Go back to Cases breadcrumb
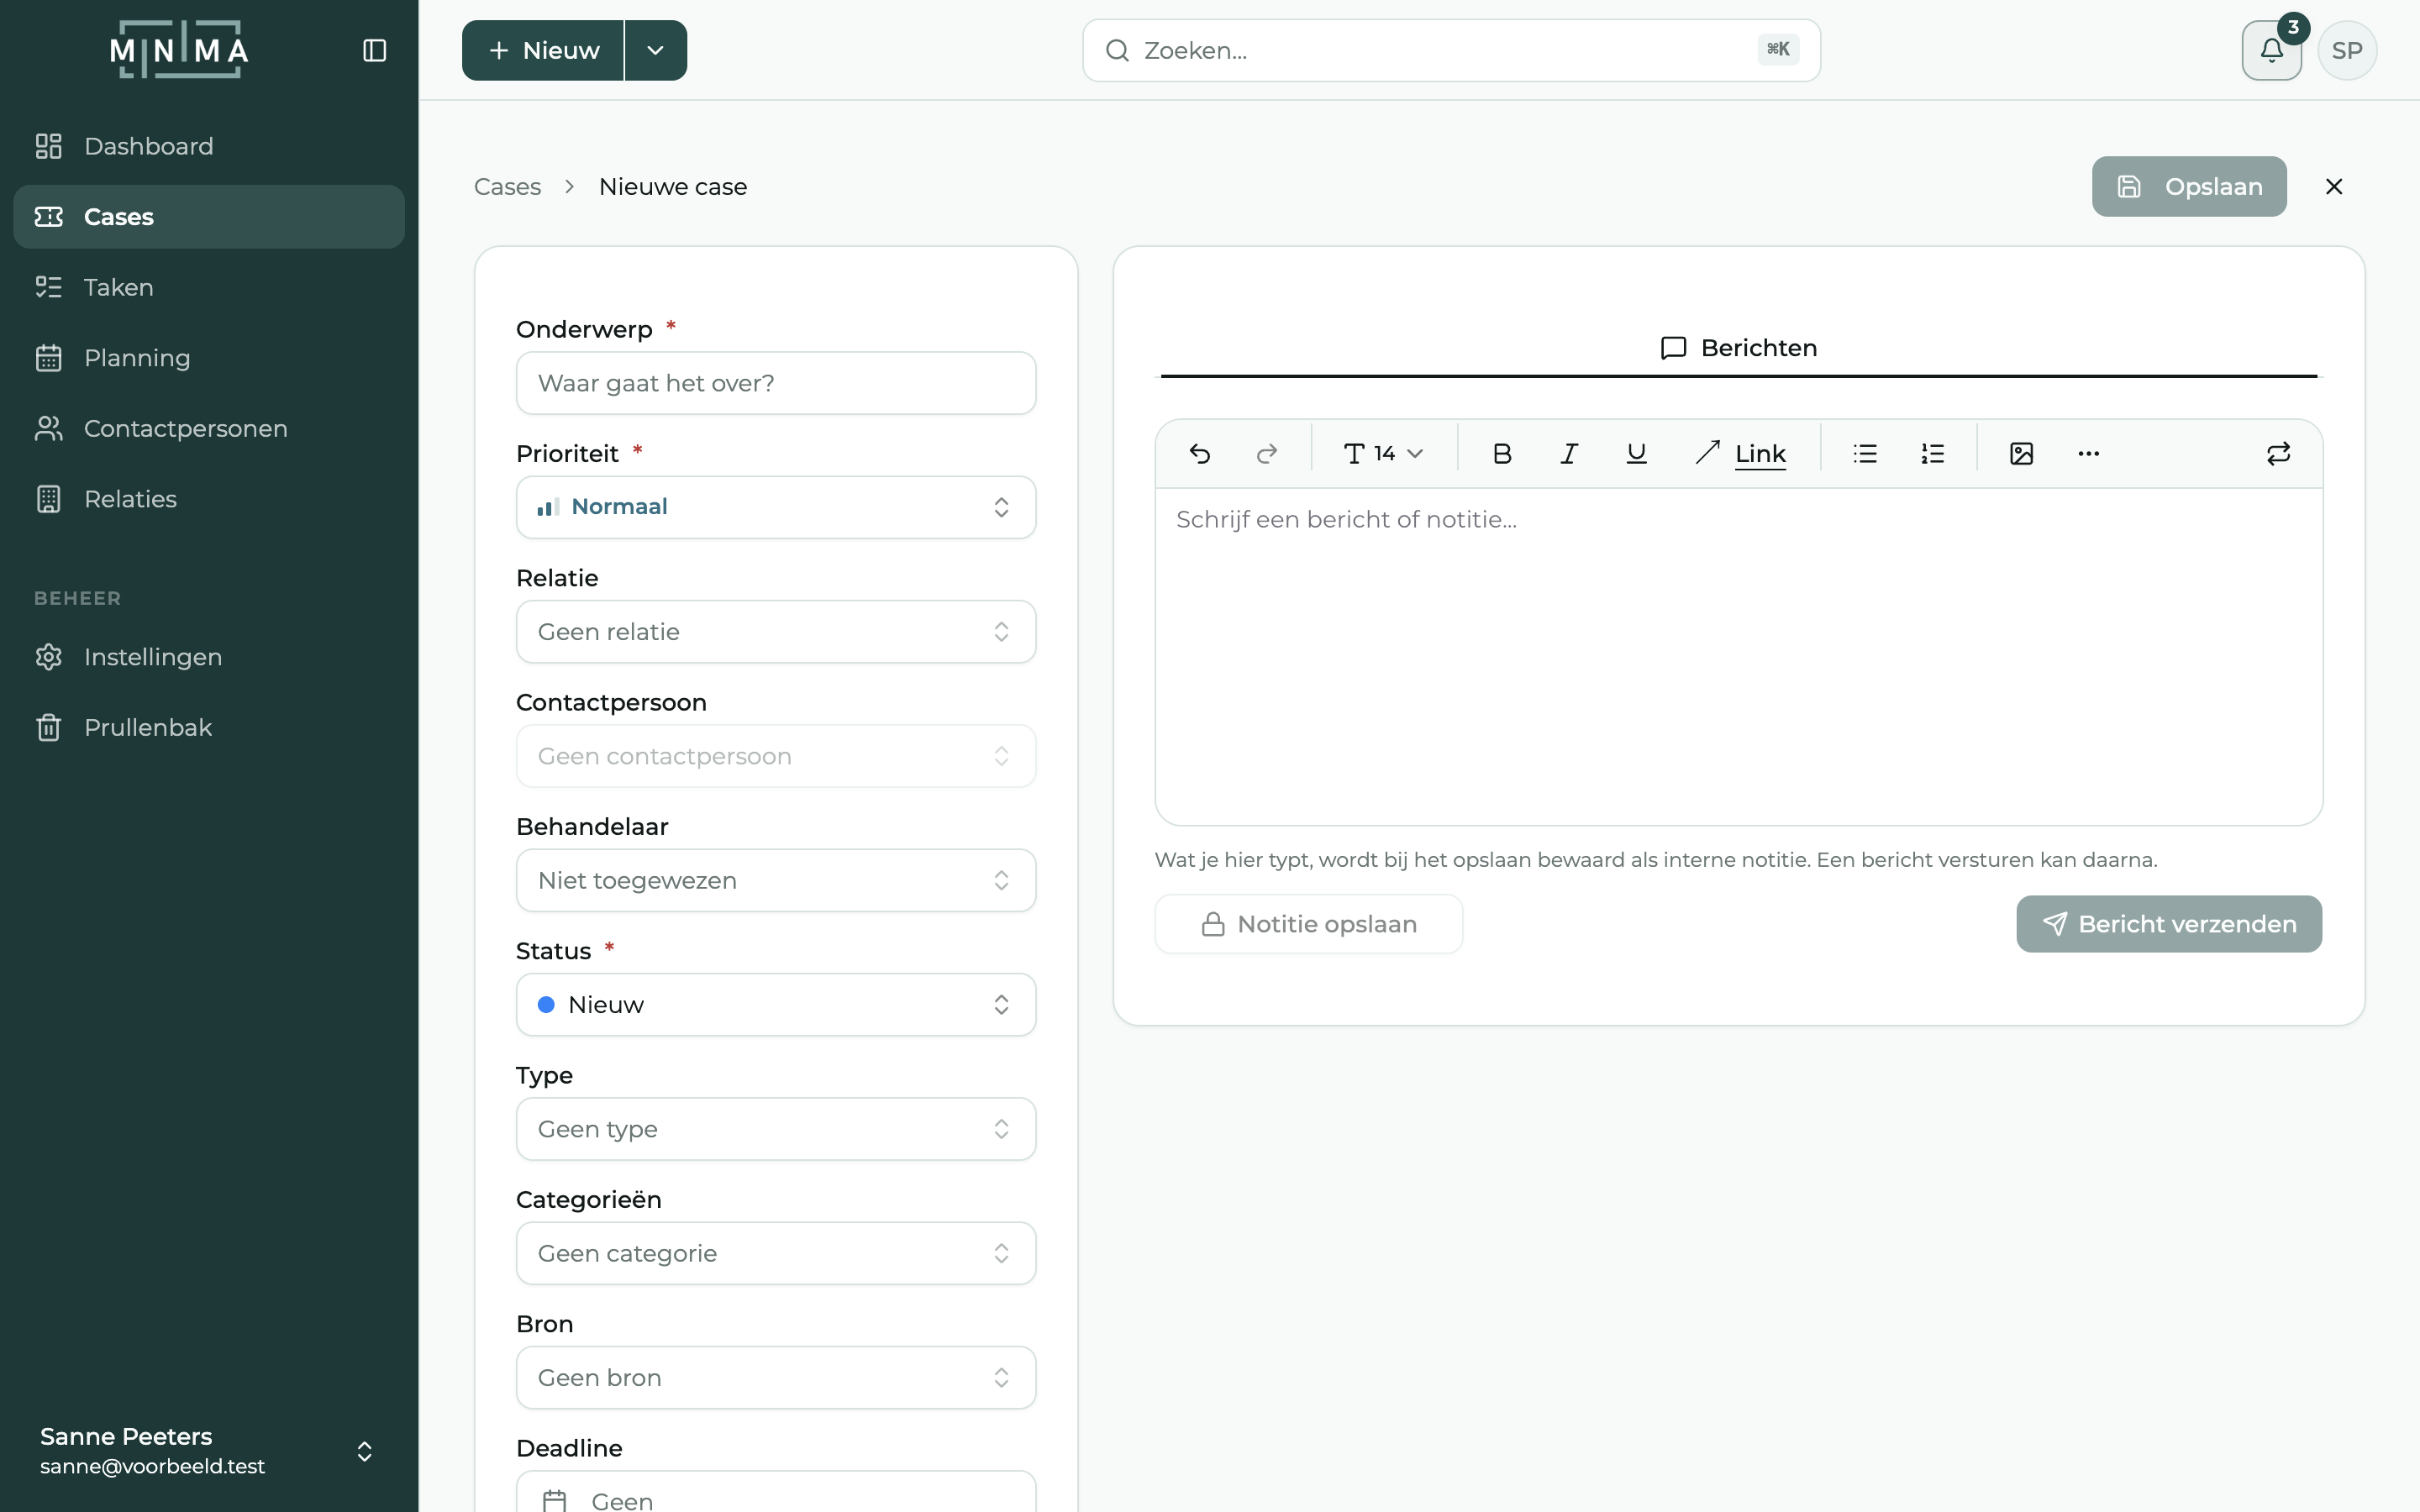 (x=507, y=187)
